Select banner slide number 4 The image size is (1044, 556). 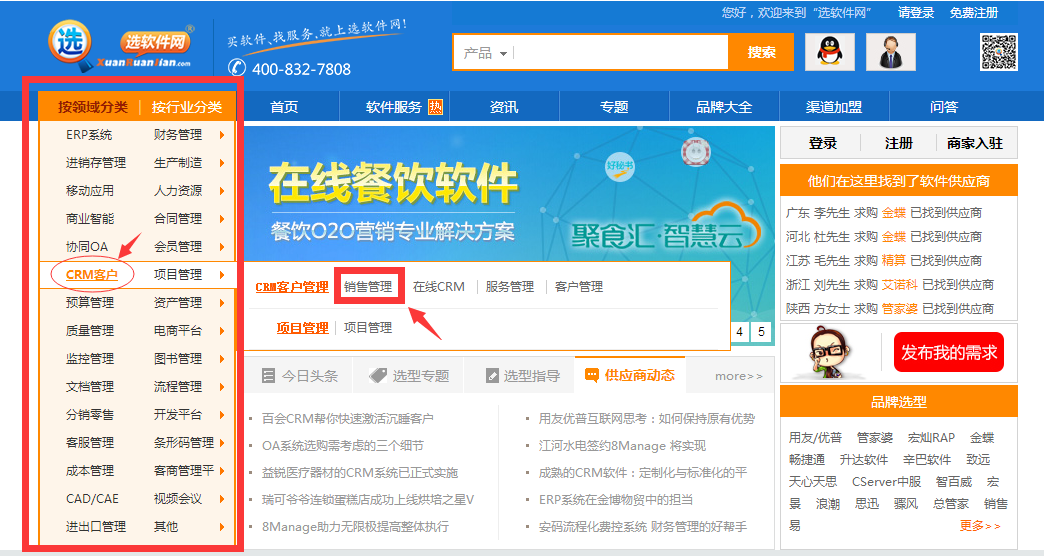[x=739, y=332]
